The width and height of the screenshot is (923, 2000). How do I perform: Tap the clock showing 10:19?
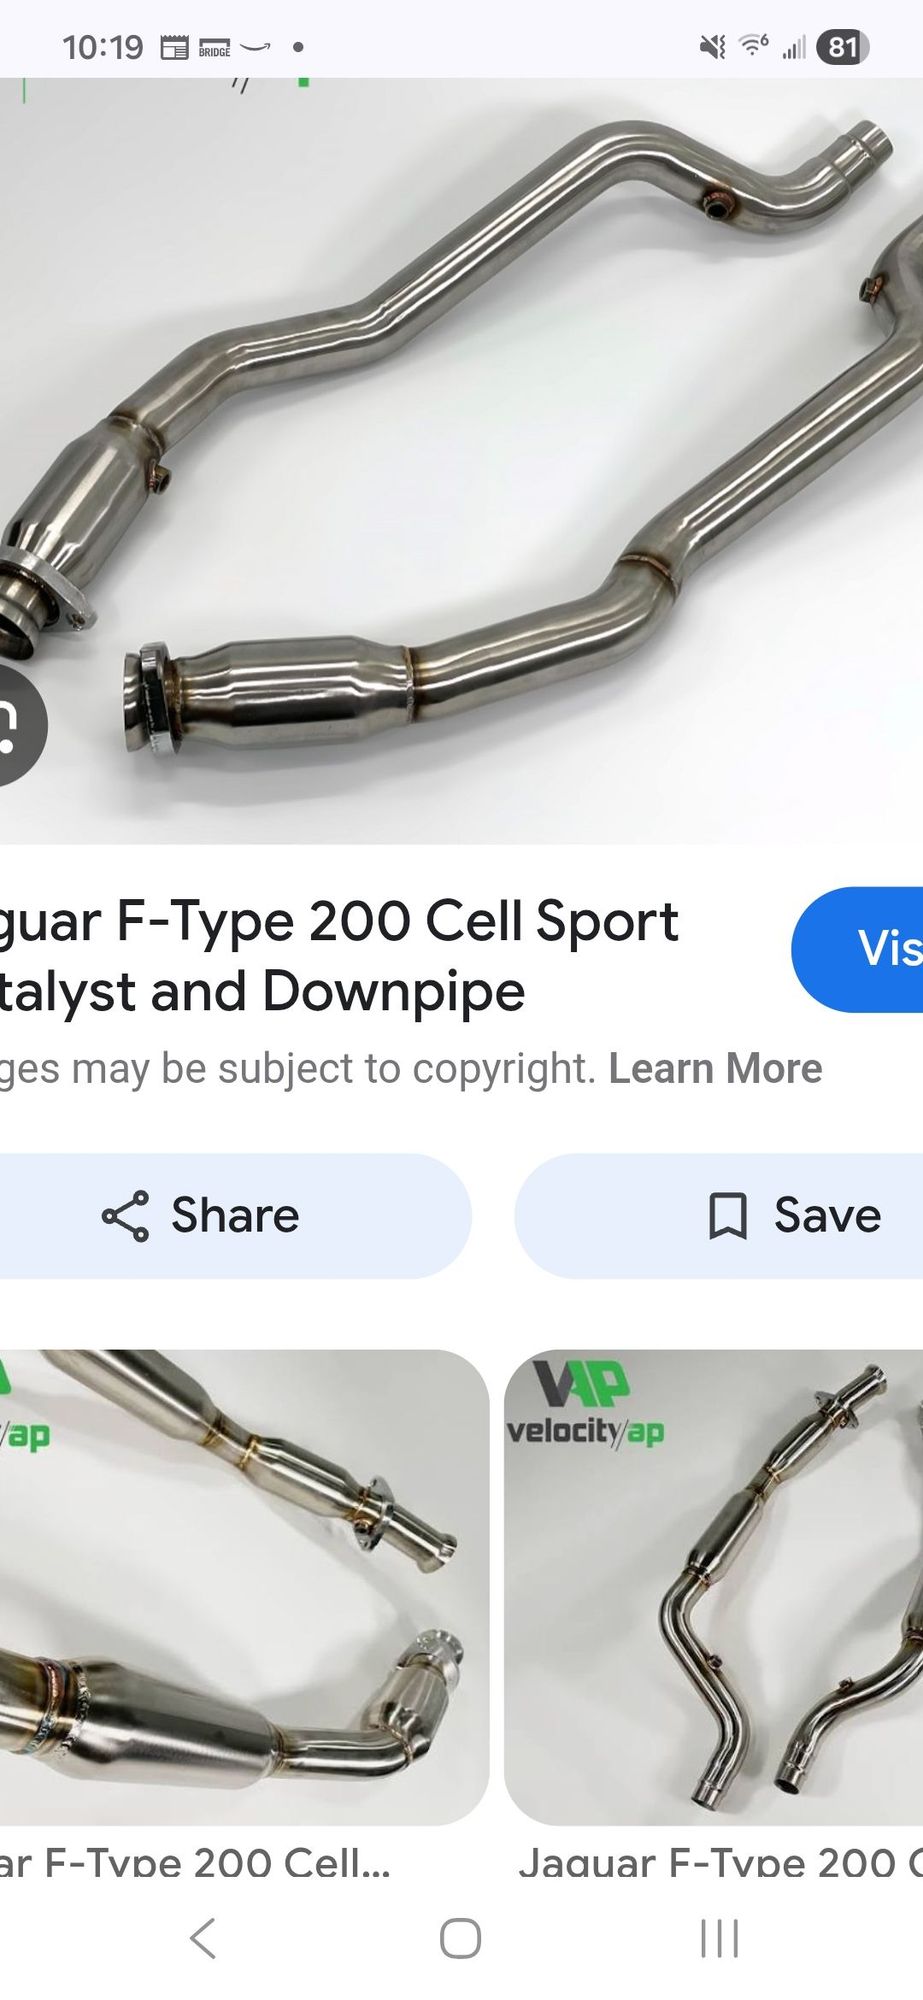pyautogui.click(x=103, y=47)
